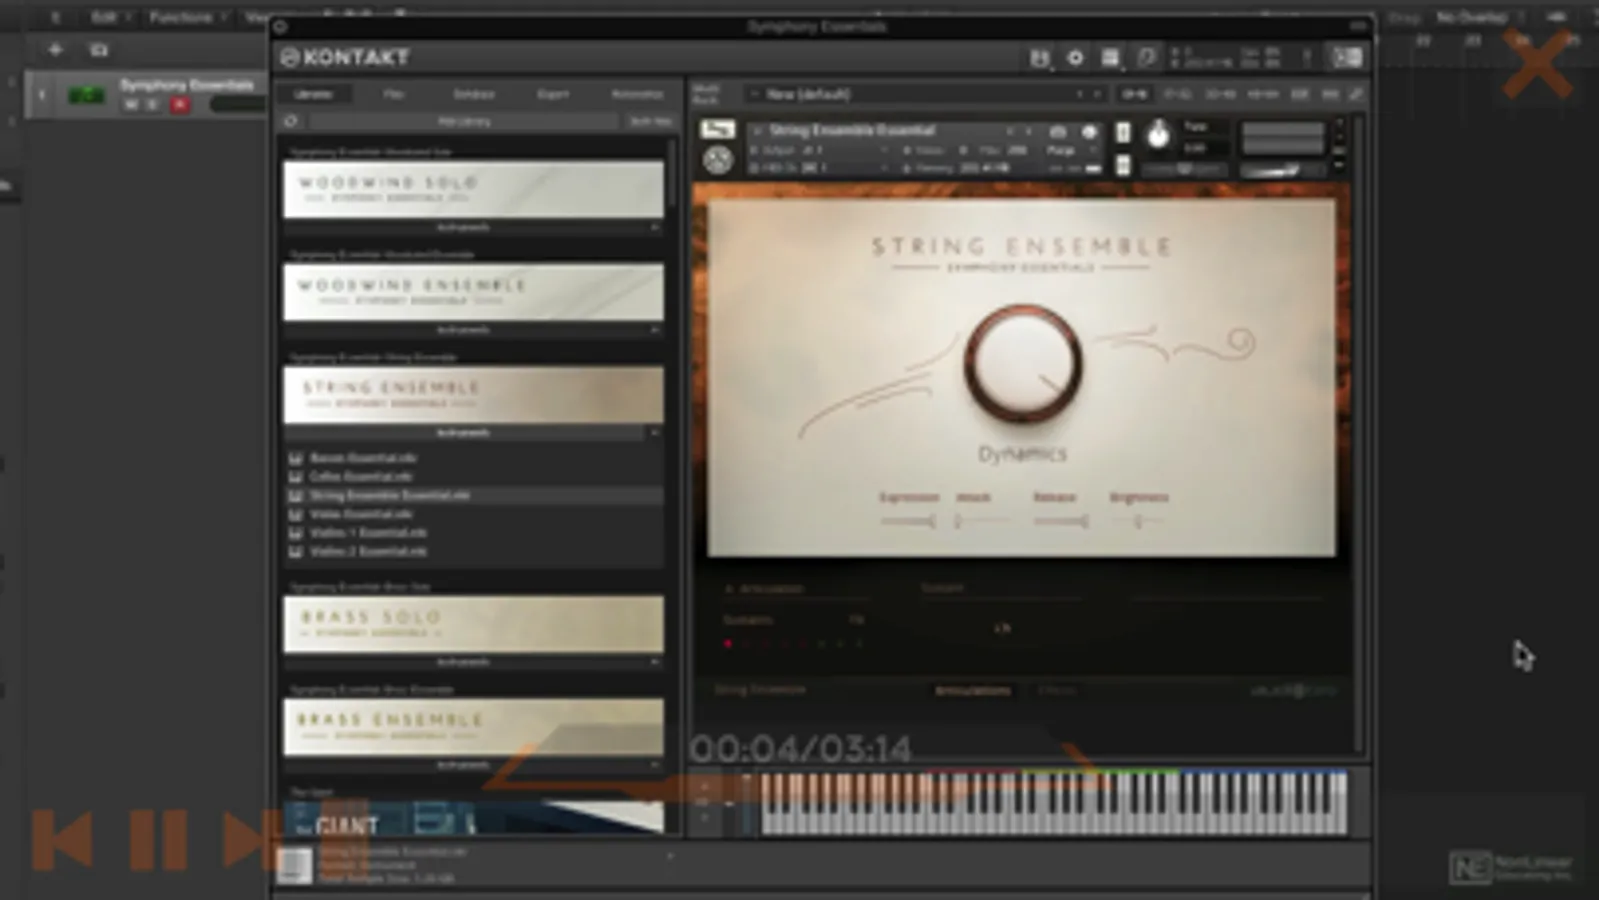Click the minimized view icon in Kontakt header
Viewport: 1599px width, 900px height.
coord(1146,58)
